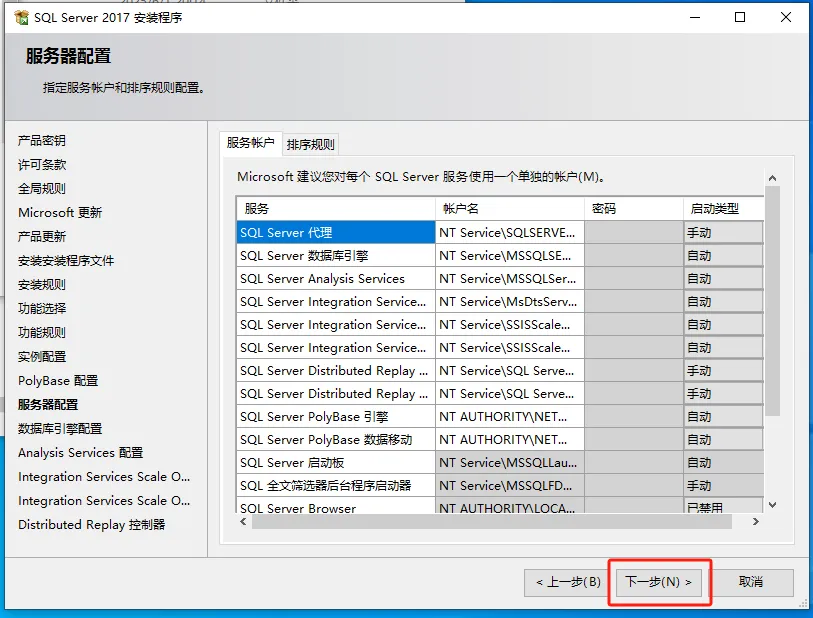Click 功能规则 step in sidebar
Viewport: 813px width, 618px height.
pyautogui.click(x=42, y=332)
